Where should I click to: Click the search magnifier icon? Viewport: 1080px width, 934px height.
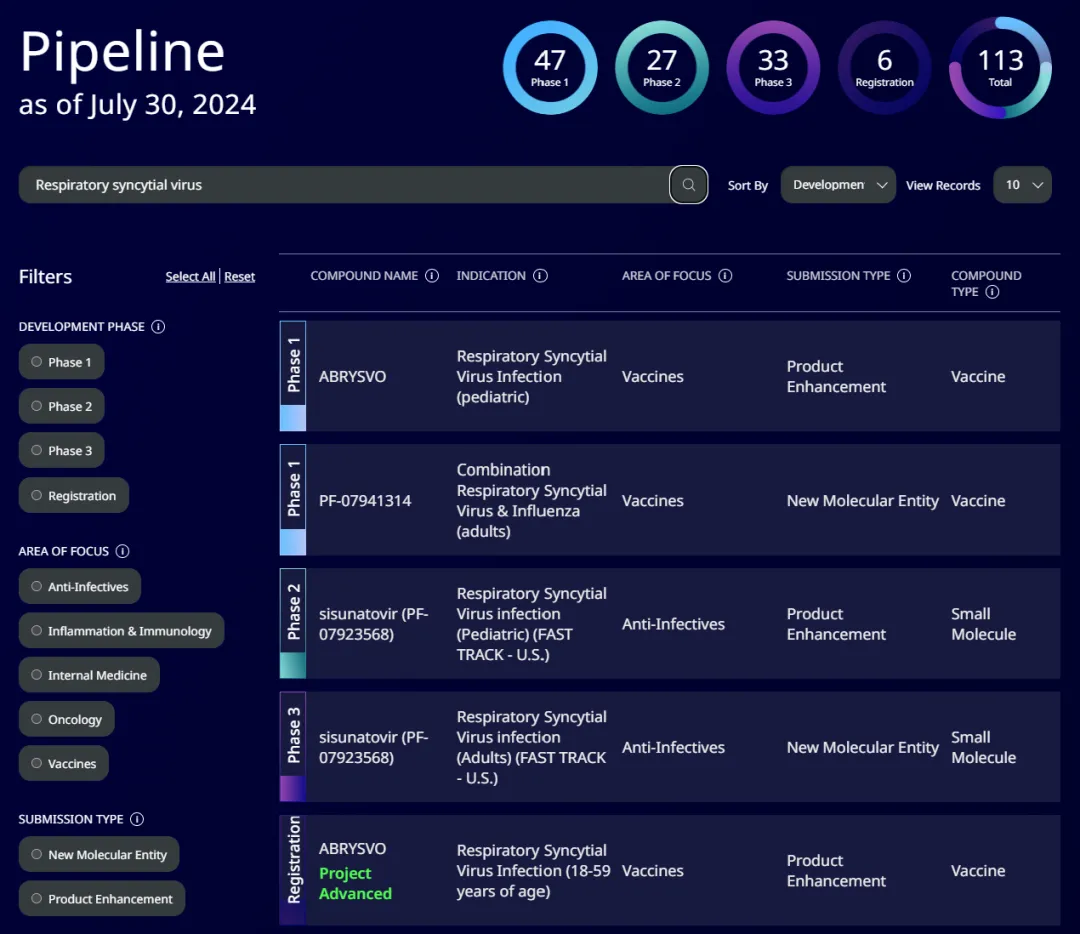688,185
